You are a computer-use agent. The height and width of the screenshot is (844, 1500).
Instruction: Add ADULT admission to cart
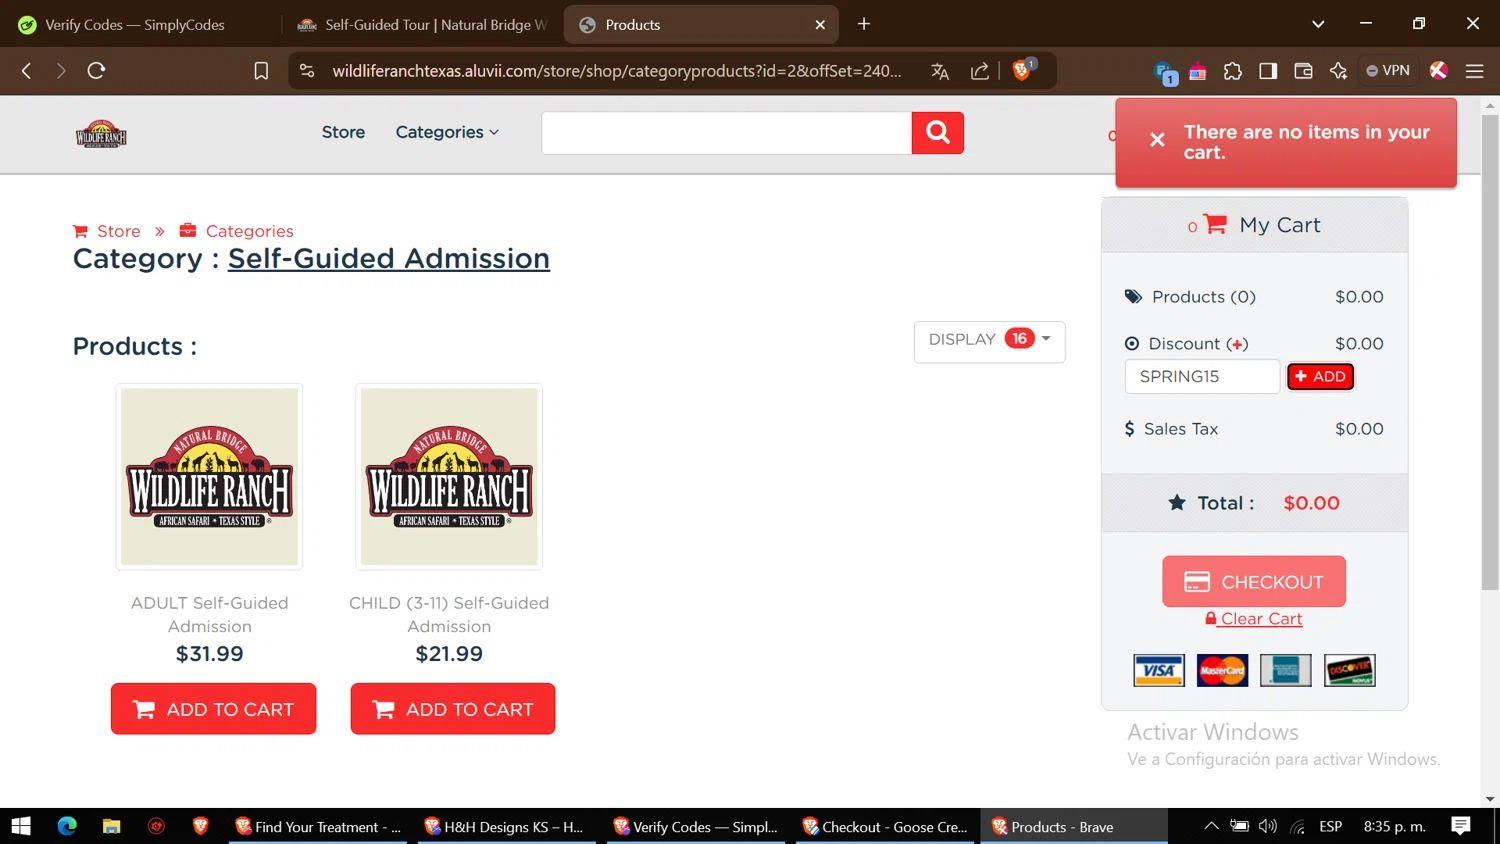(213, 709)
